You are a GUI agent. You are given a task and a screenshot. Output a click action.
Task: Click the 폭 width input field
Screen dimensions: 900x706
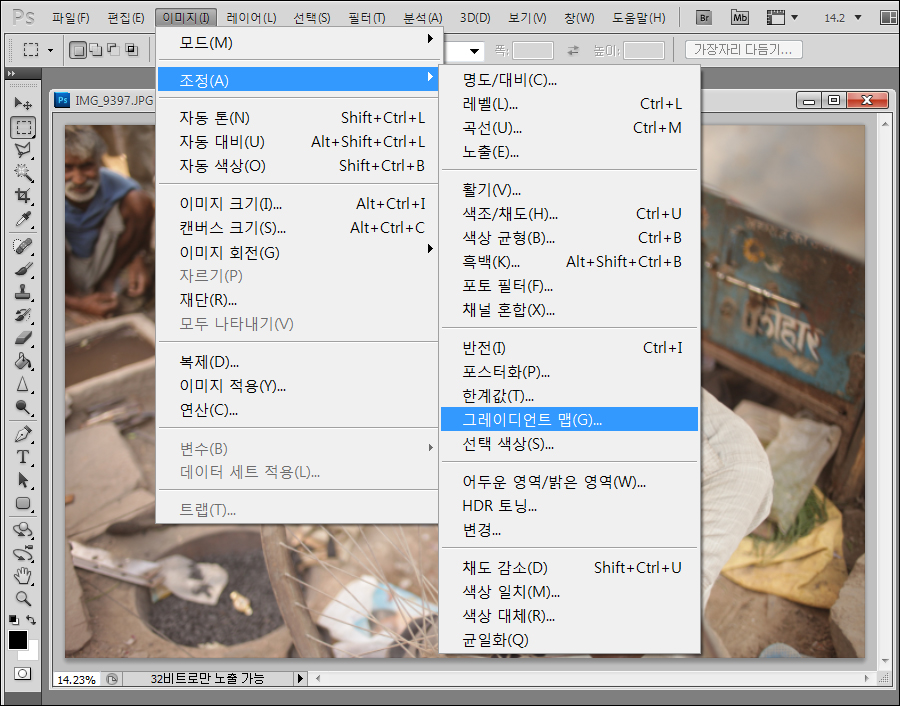532,51
